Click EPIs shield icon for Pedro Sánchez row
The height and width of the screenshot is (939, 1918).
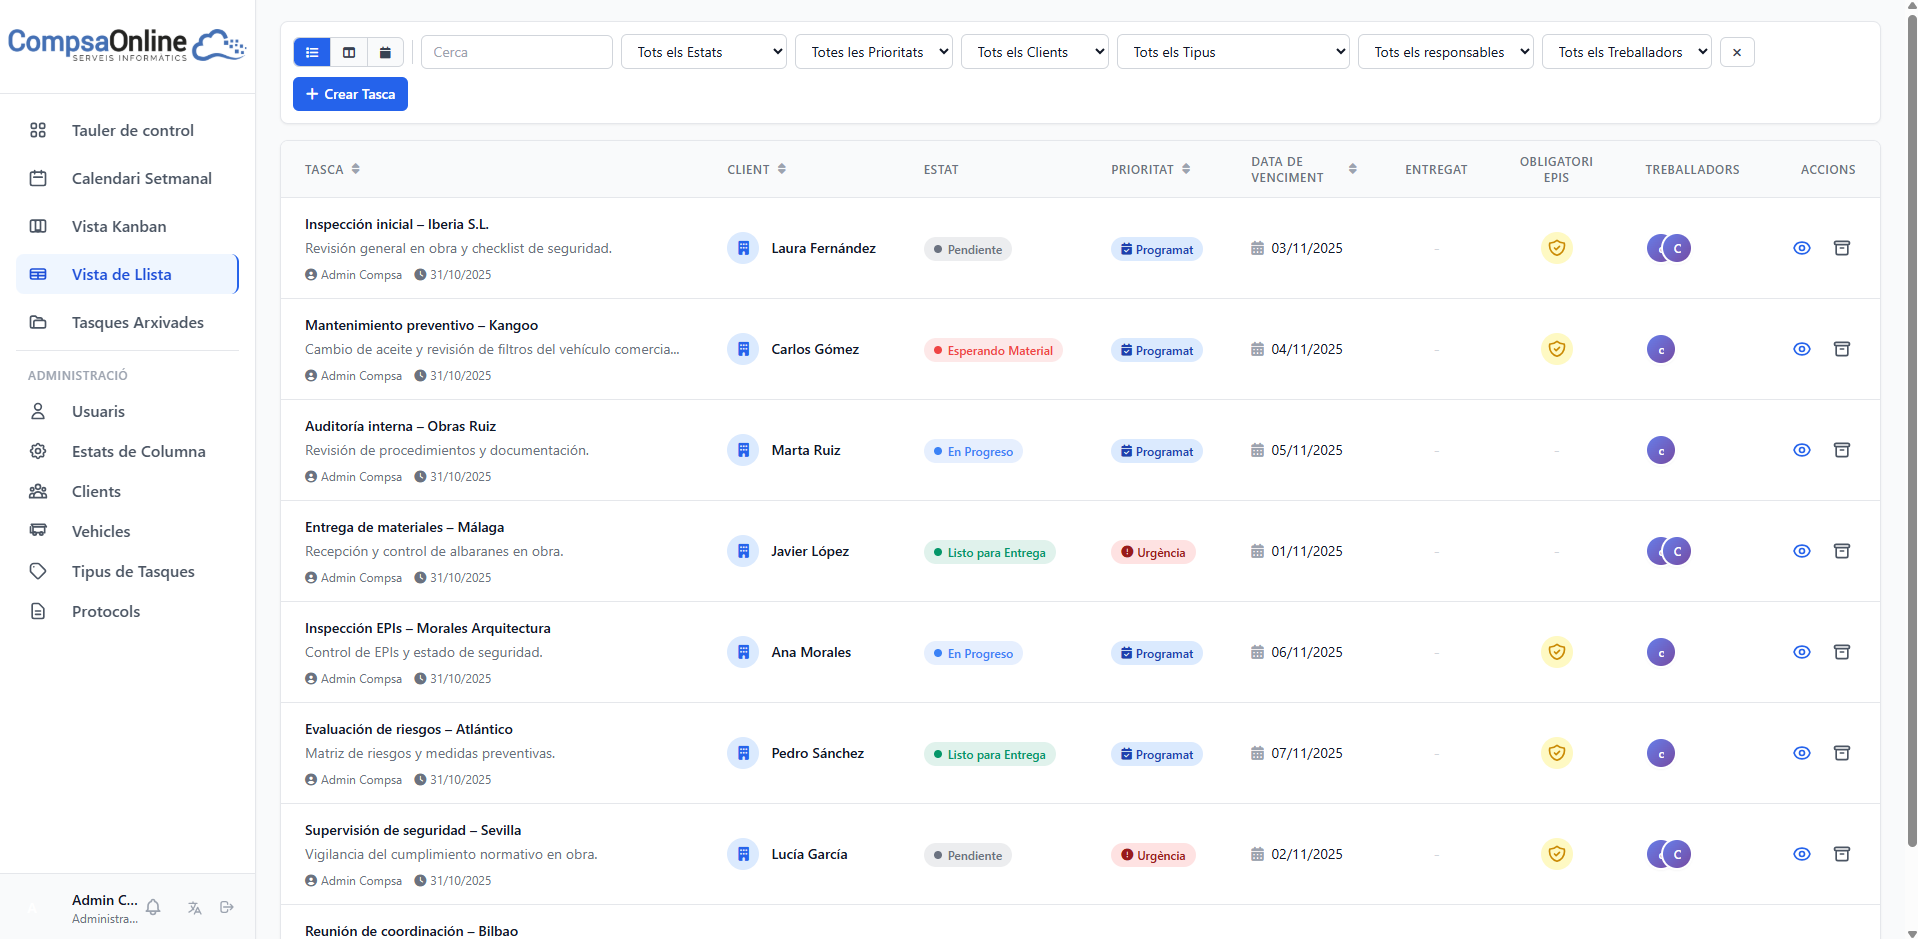[x=1557, y=753]
